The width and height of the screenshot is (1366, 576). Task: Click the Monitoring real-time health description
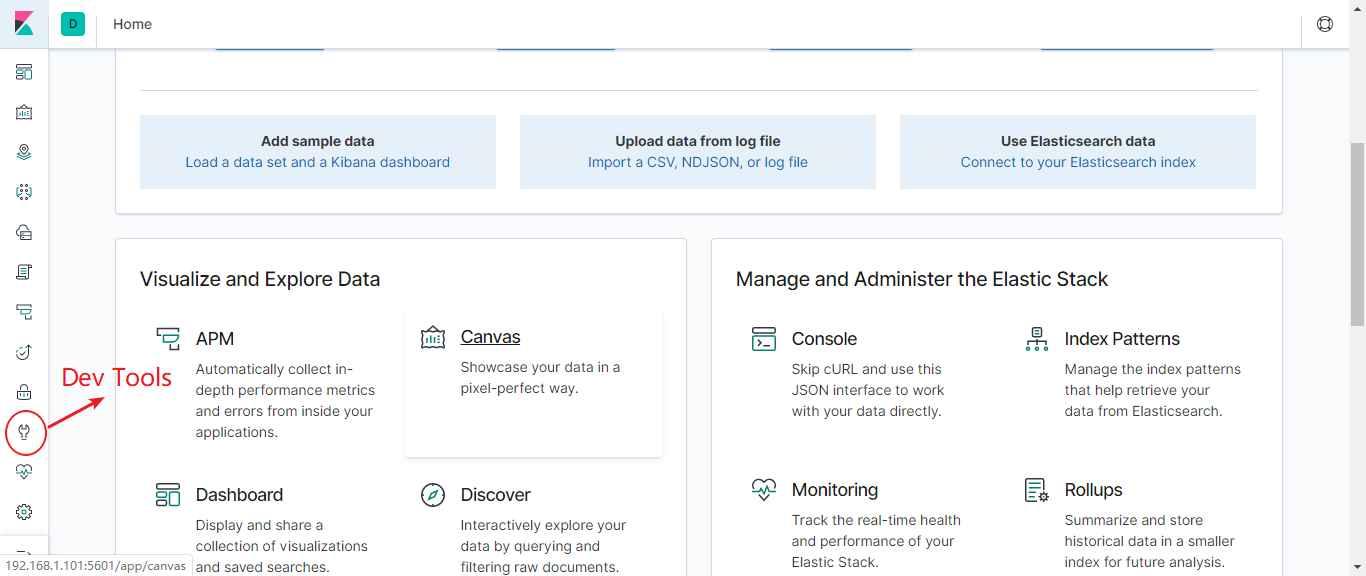876,541
